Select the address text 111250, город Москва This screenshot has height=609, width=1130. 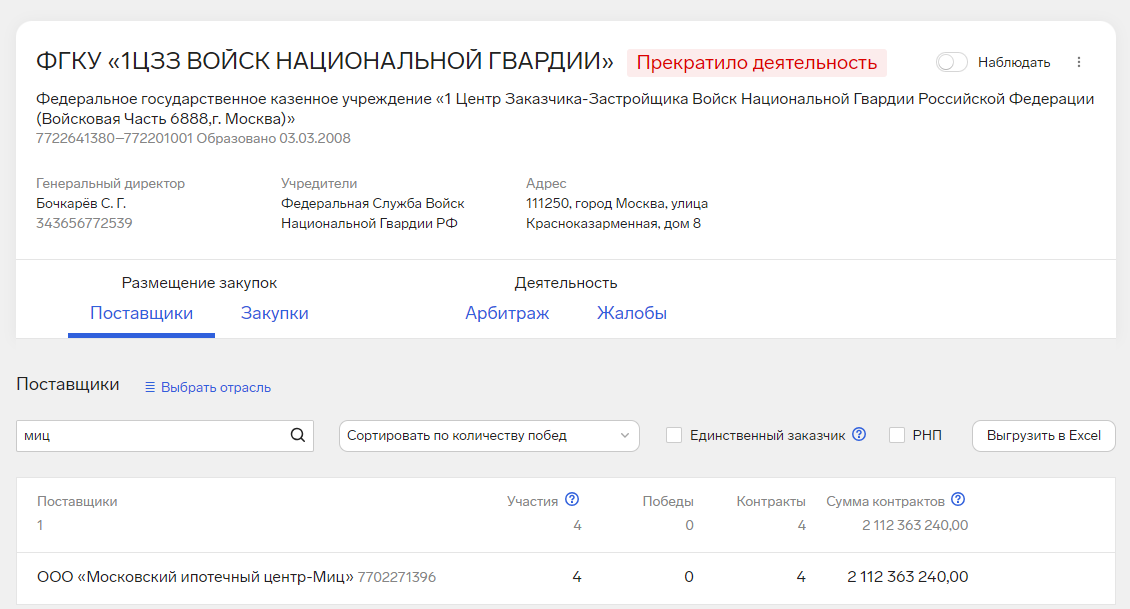coord(597,204)
